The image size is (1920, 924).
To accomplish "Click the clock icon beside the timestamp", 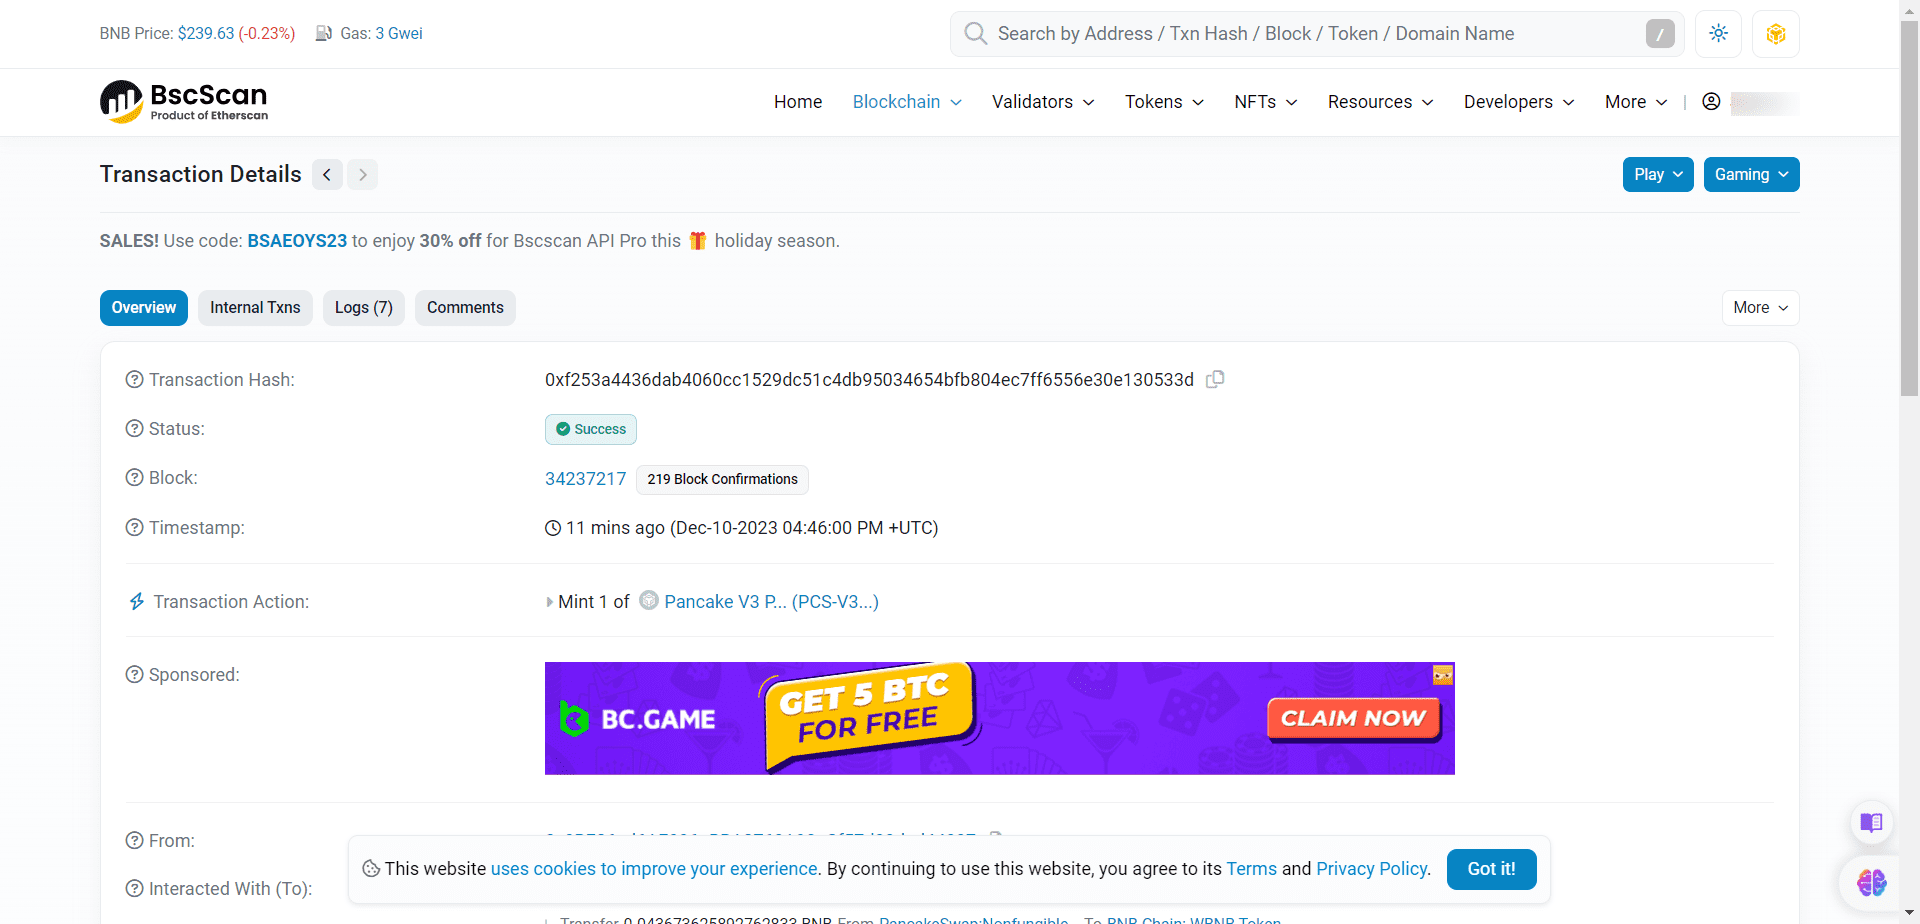I will click(x=553, y=528).
